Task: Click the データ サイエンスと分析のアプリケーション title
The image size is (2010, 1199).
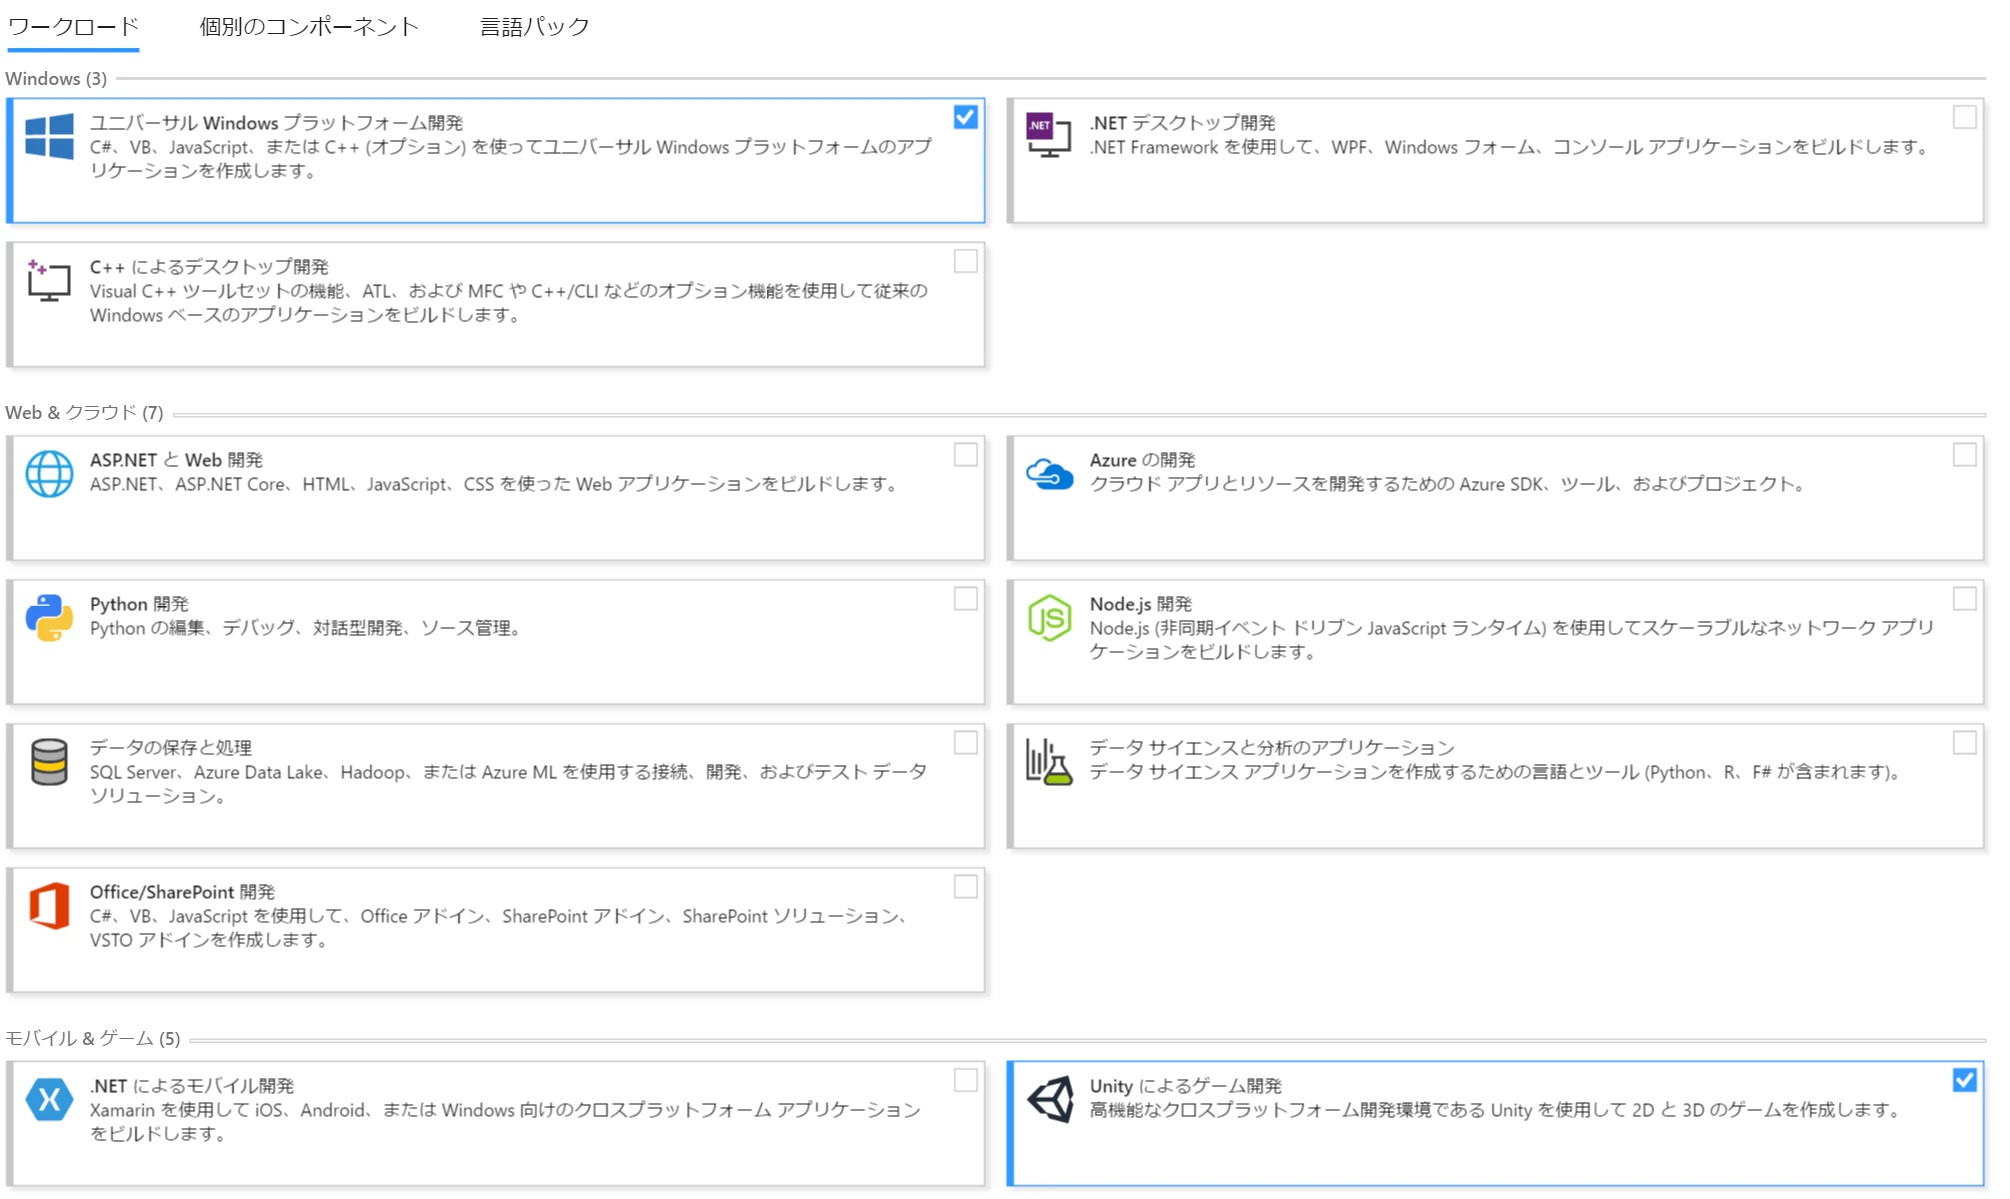Action: (x=1271, y=748)
